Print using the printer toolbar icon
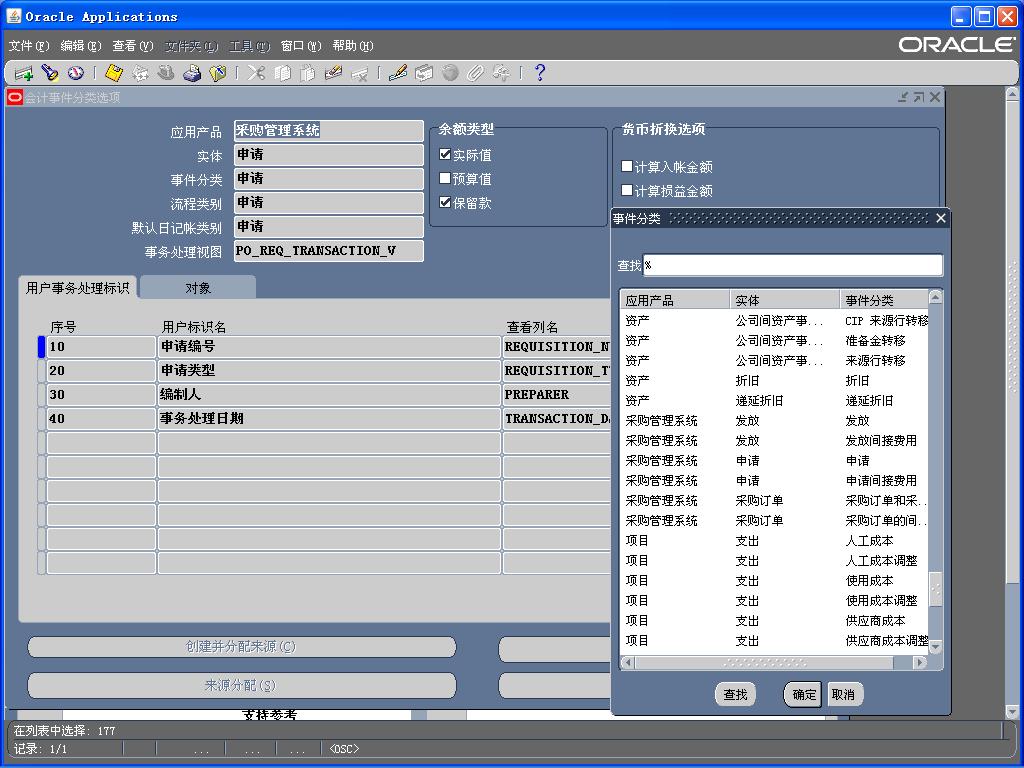 191,73
